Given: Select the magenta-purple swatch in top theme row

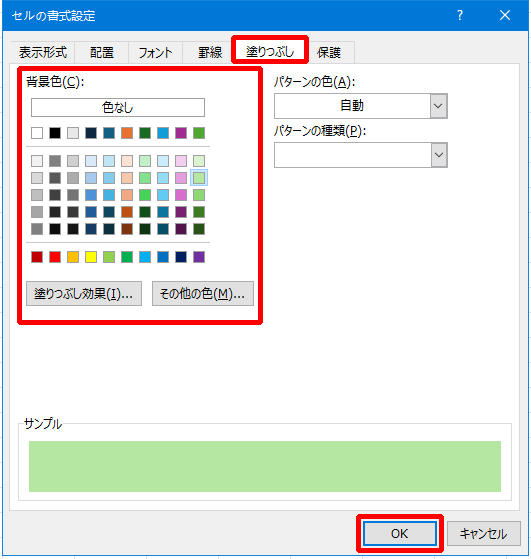Looking at the screenshot, I should click(x=181, y=133).
